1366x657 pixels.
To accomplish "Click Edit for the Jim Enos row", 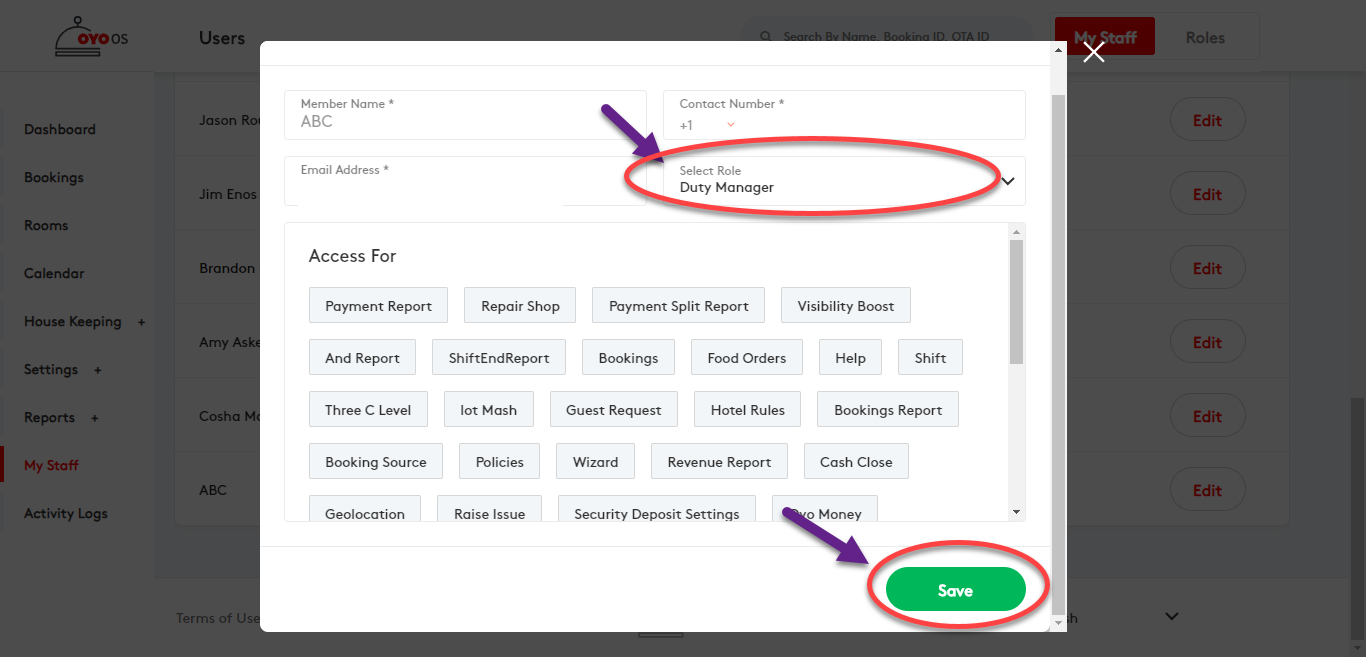I will 1208,194.
